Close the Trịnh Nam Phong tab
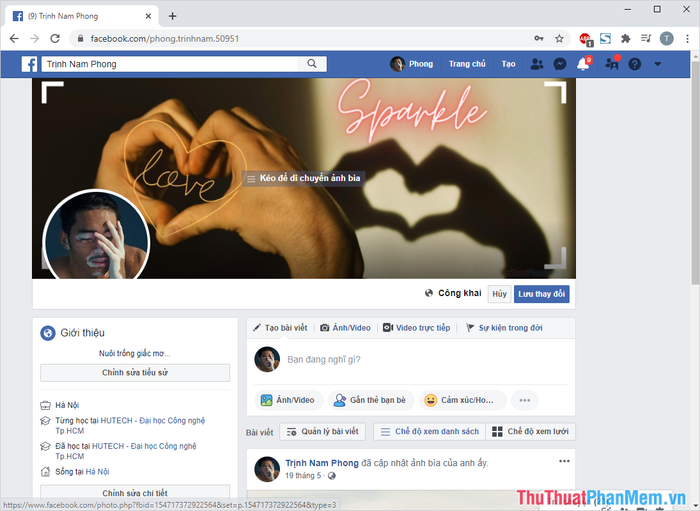 pos(148,16)
